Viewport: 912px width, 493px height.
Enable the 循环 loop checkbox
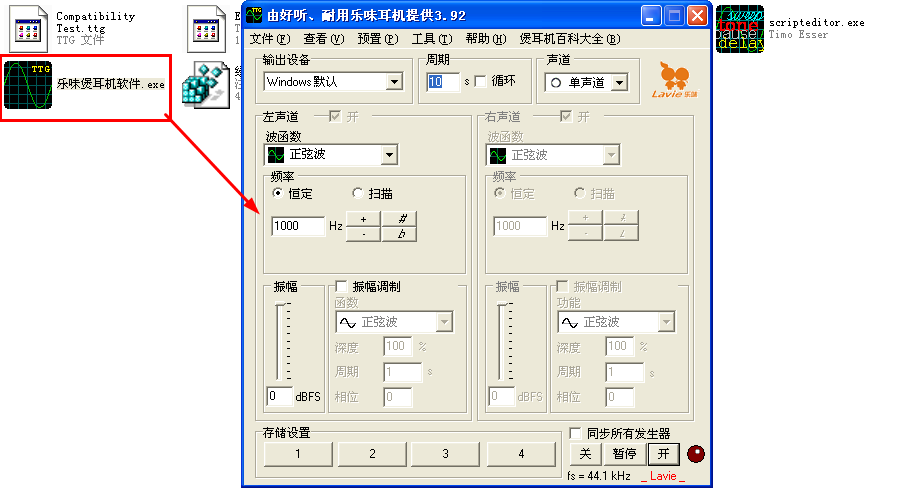click(x=480, y=81)
